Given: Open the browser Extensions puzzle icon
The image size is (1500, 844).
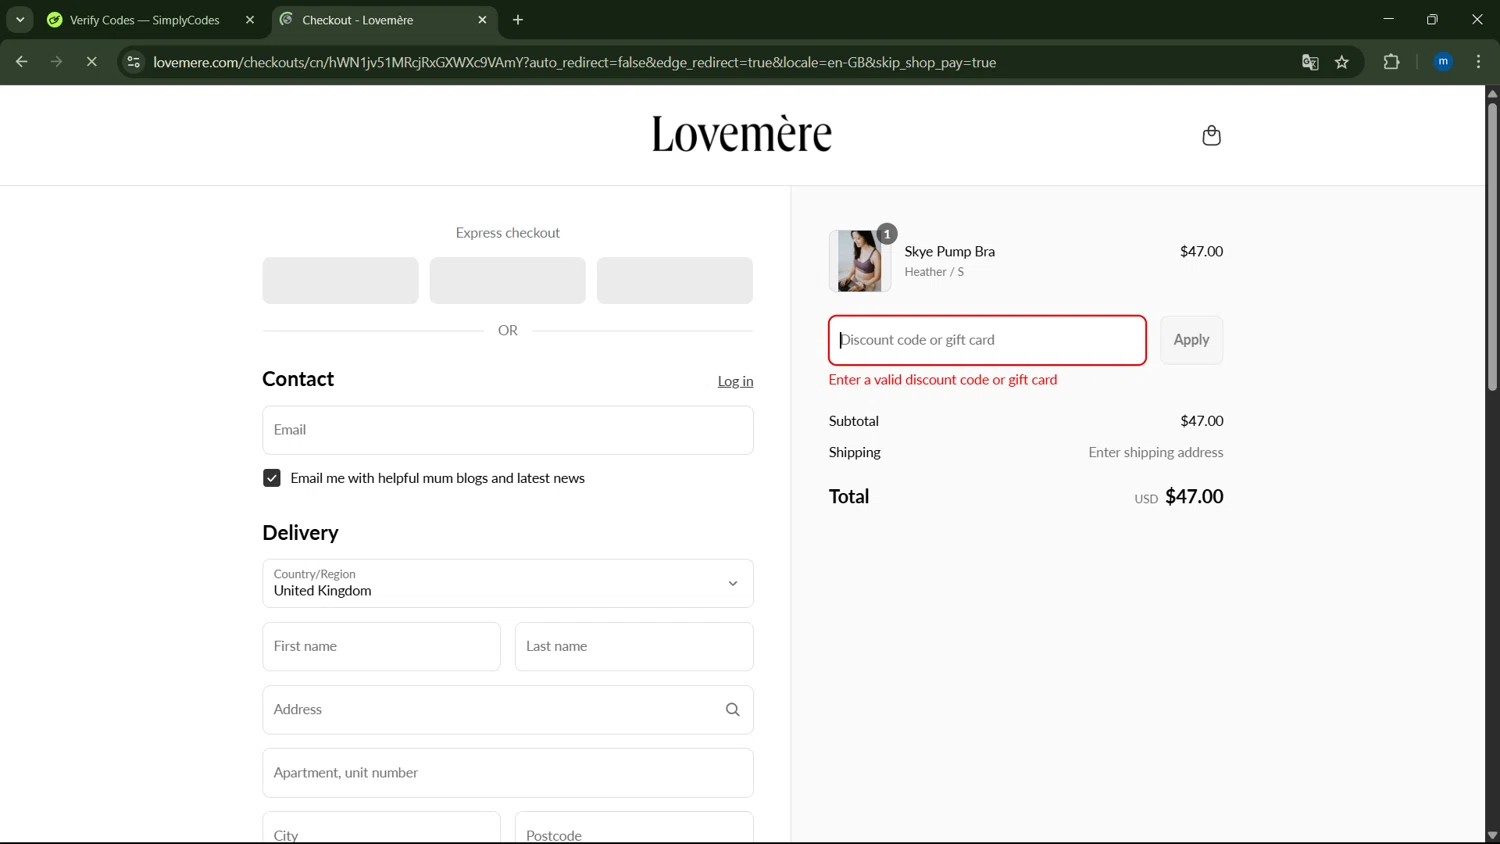Looking at the screenshot, I should click(1391, 62).
